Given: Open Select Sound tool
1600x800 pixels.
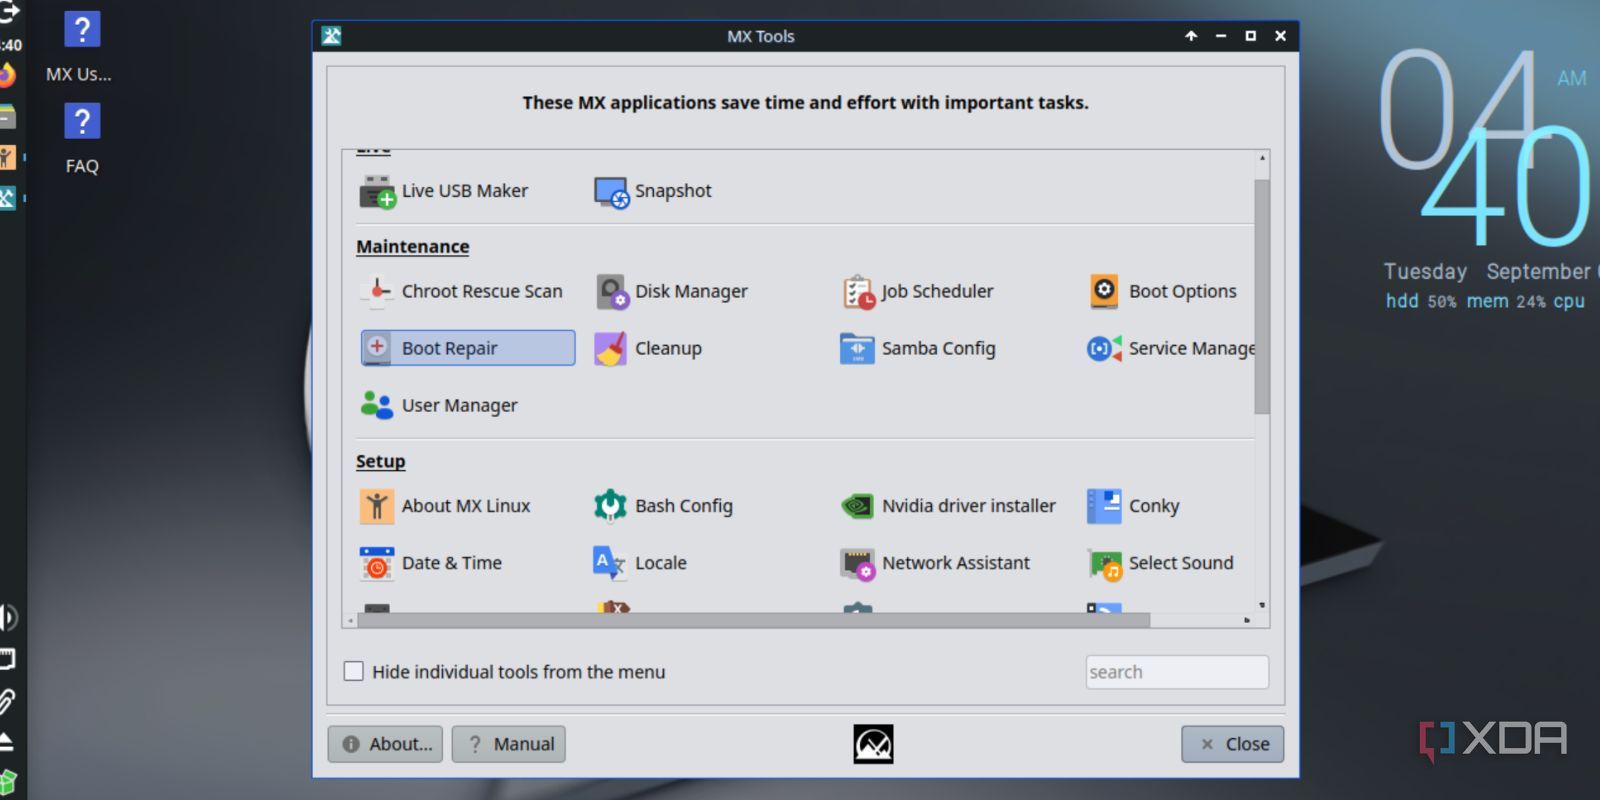Looking at the screenshot, I should (x=1161, y=563).
